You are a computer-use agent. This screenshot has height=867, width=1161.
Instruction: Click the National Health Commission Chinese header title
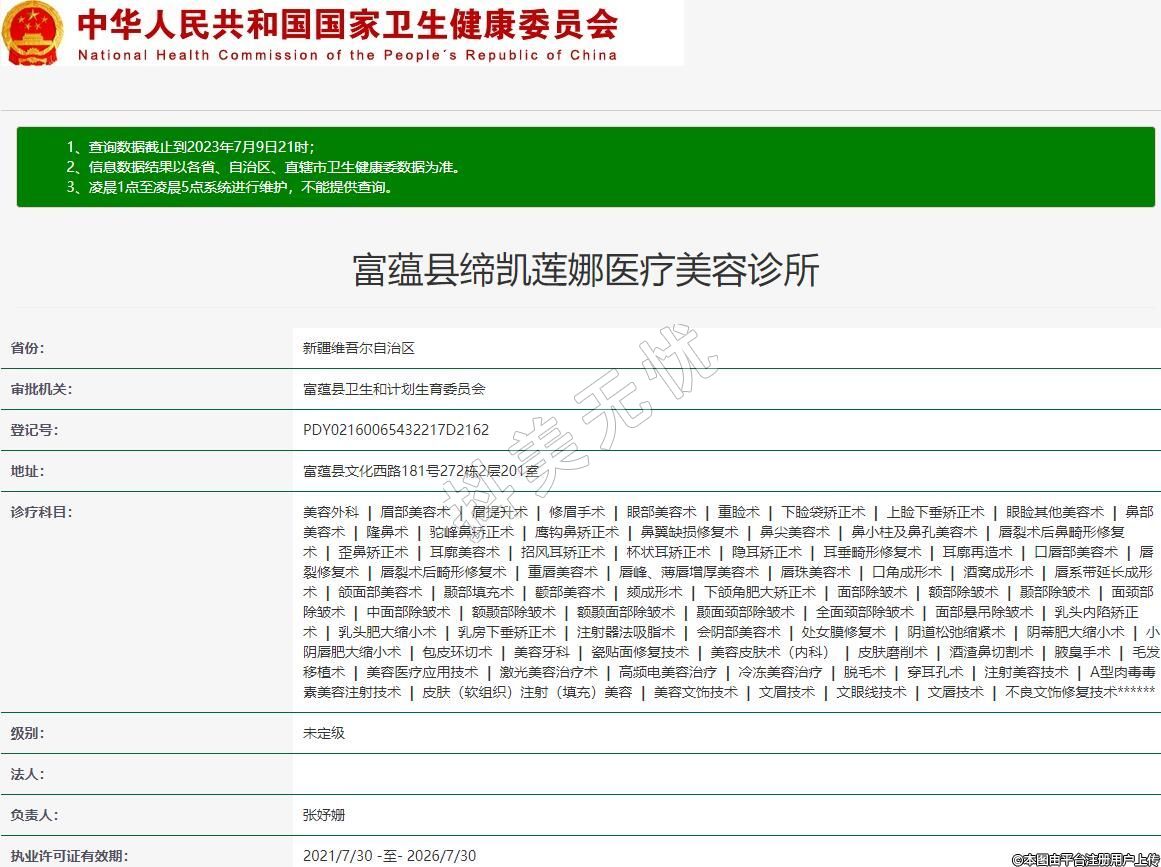347,24
